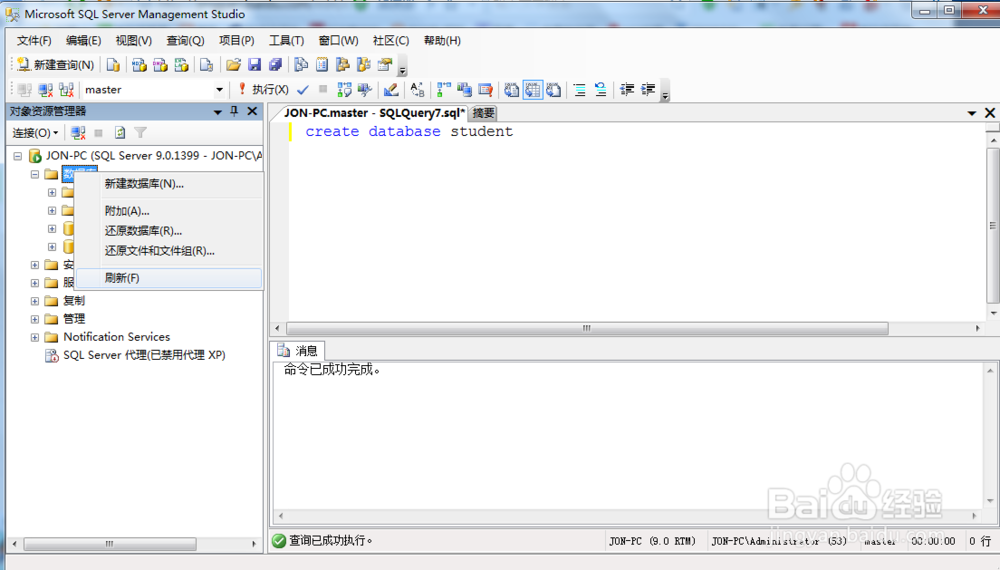Select the 消息 messages tab
Image resolution: width=1000 pixels, height=570 pixels.
click(x=298, y=351)
